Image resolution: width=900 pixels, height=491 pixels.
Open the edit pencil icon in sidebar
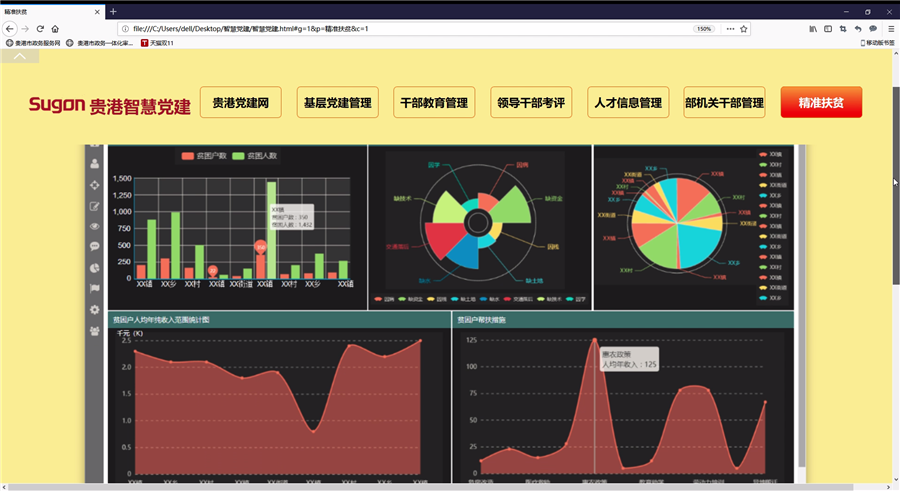pos(95,206)
